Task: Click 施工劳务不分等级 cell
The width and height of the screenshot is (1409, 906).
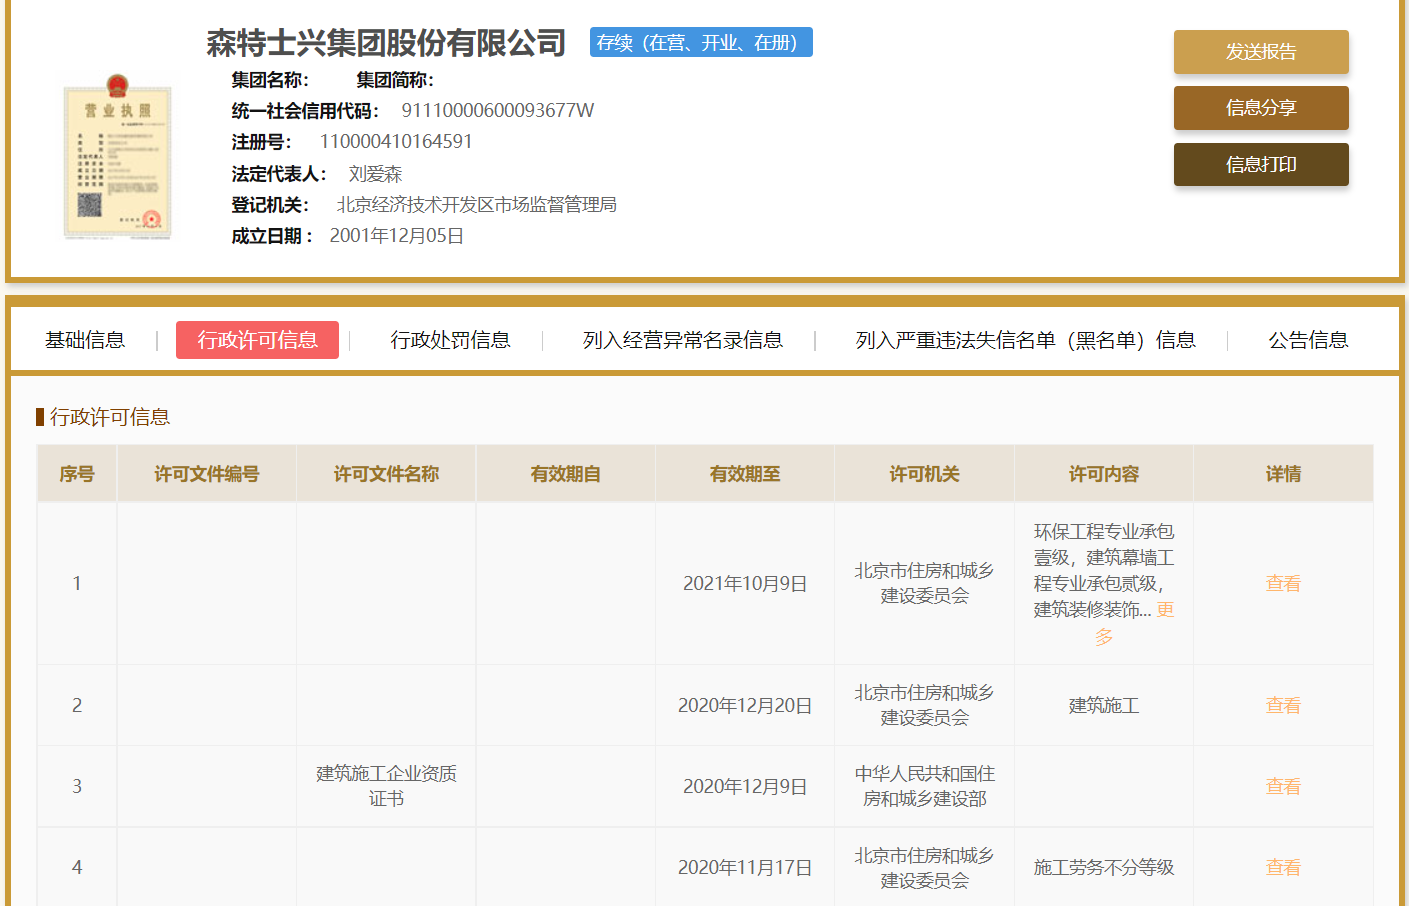Action: tap(1104, 867)
